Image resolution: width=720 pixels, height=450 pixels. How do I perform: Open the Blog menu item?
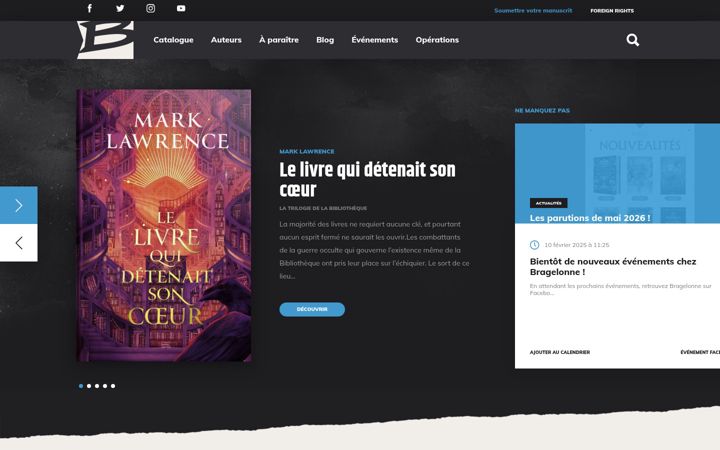(325, 40)
